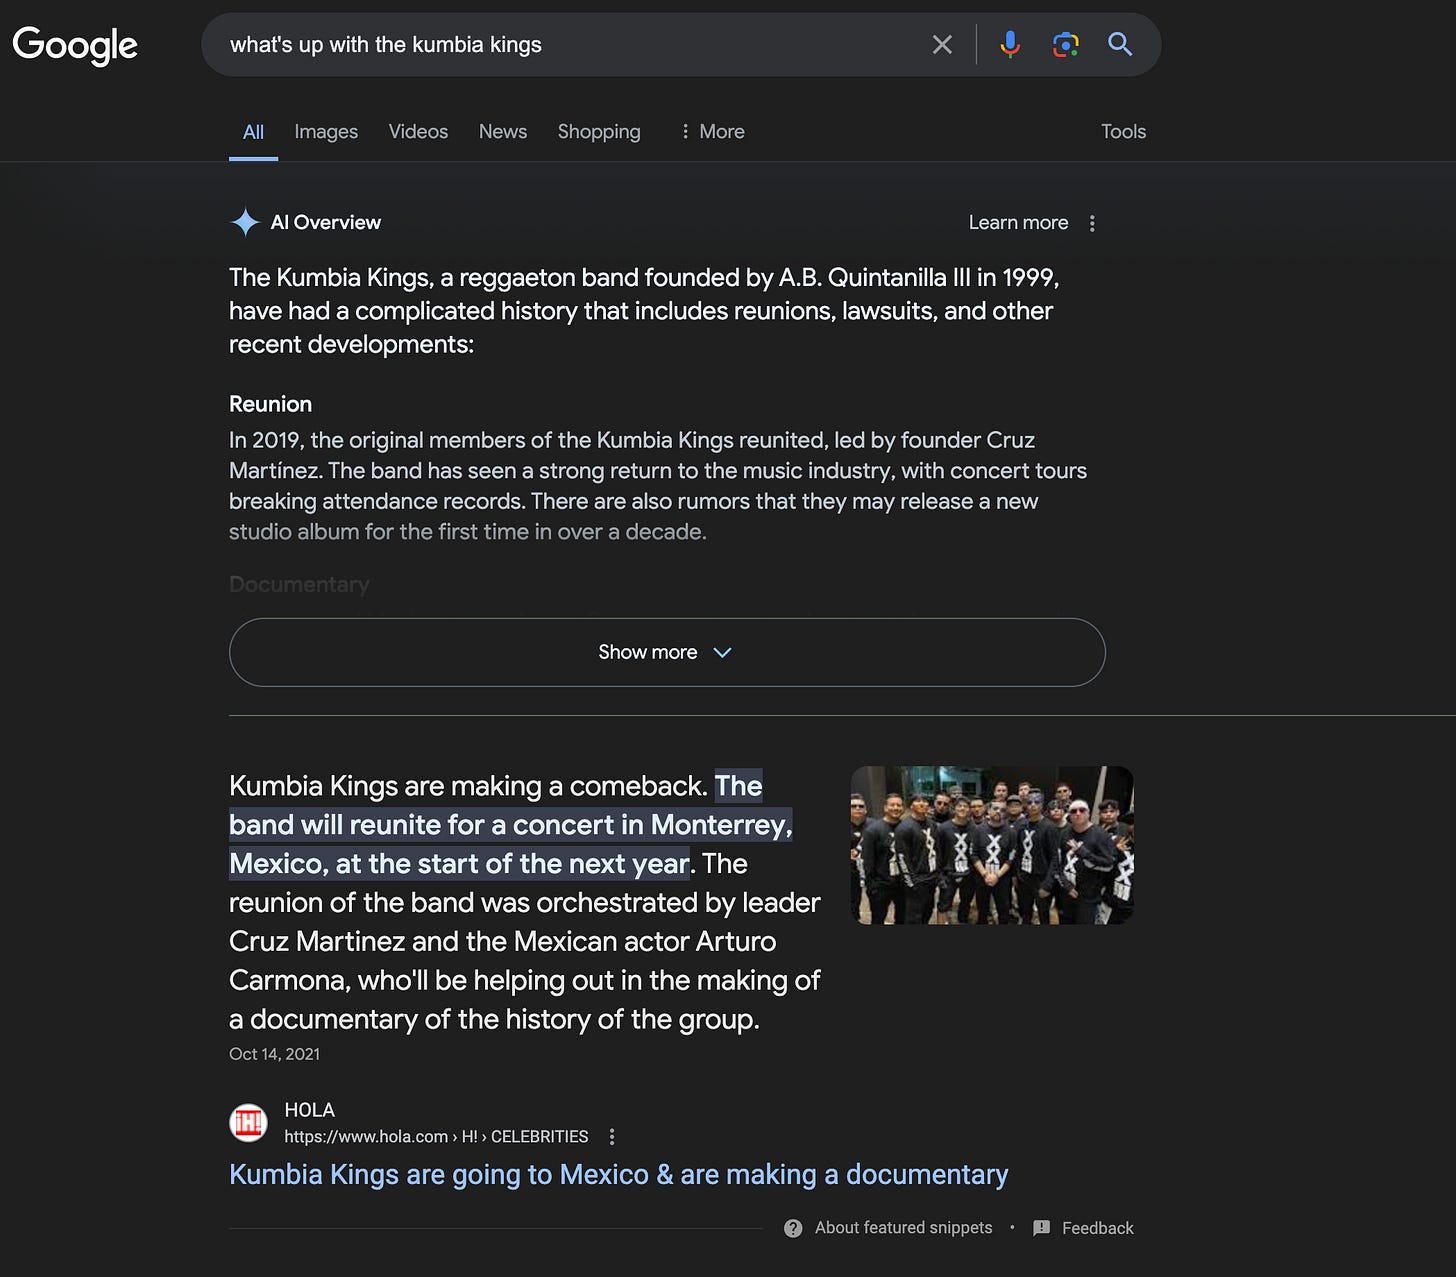This screenshot has height=1277, width=1456.
Task: Click the AI Overview sparkle icon
Action: click(245, 222)
